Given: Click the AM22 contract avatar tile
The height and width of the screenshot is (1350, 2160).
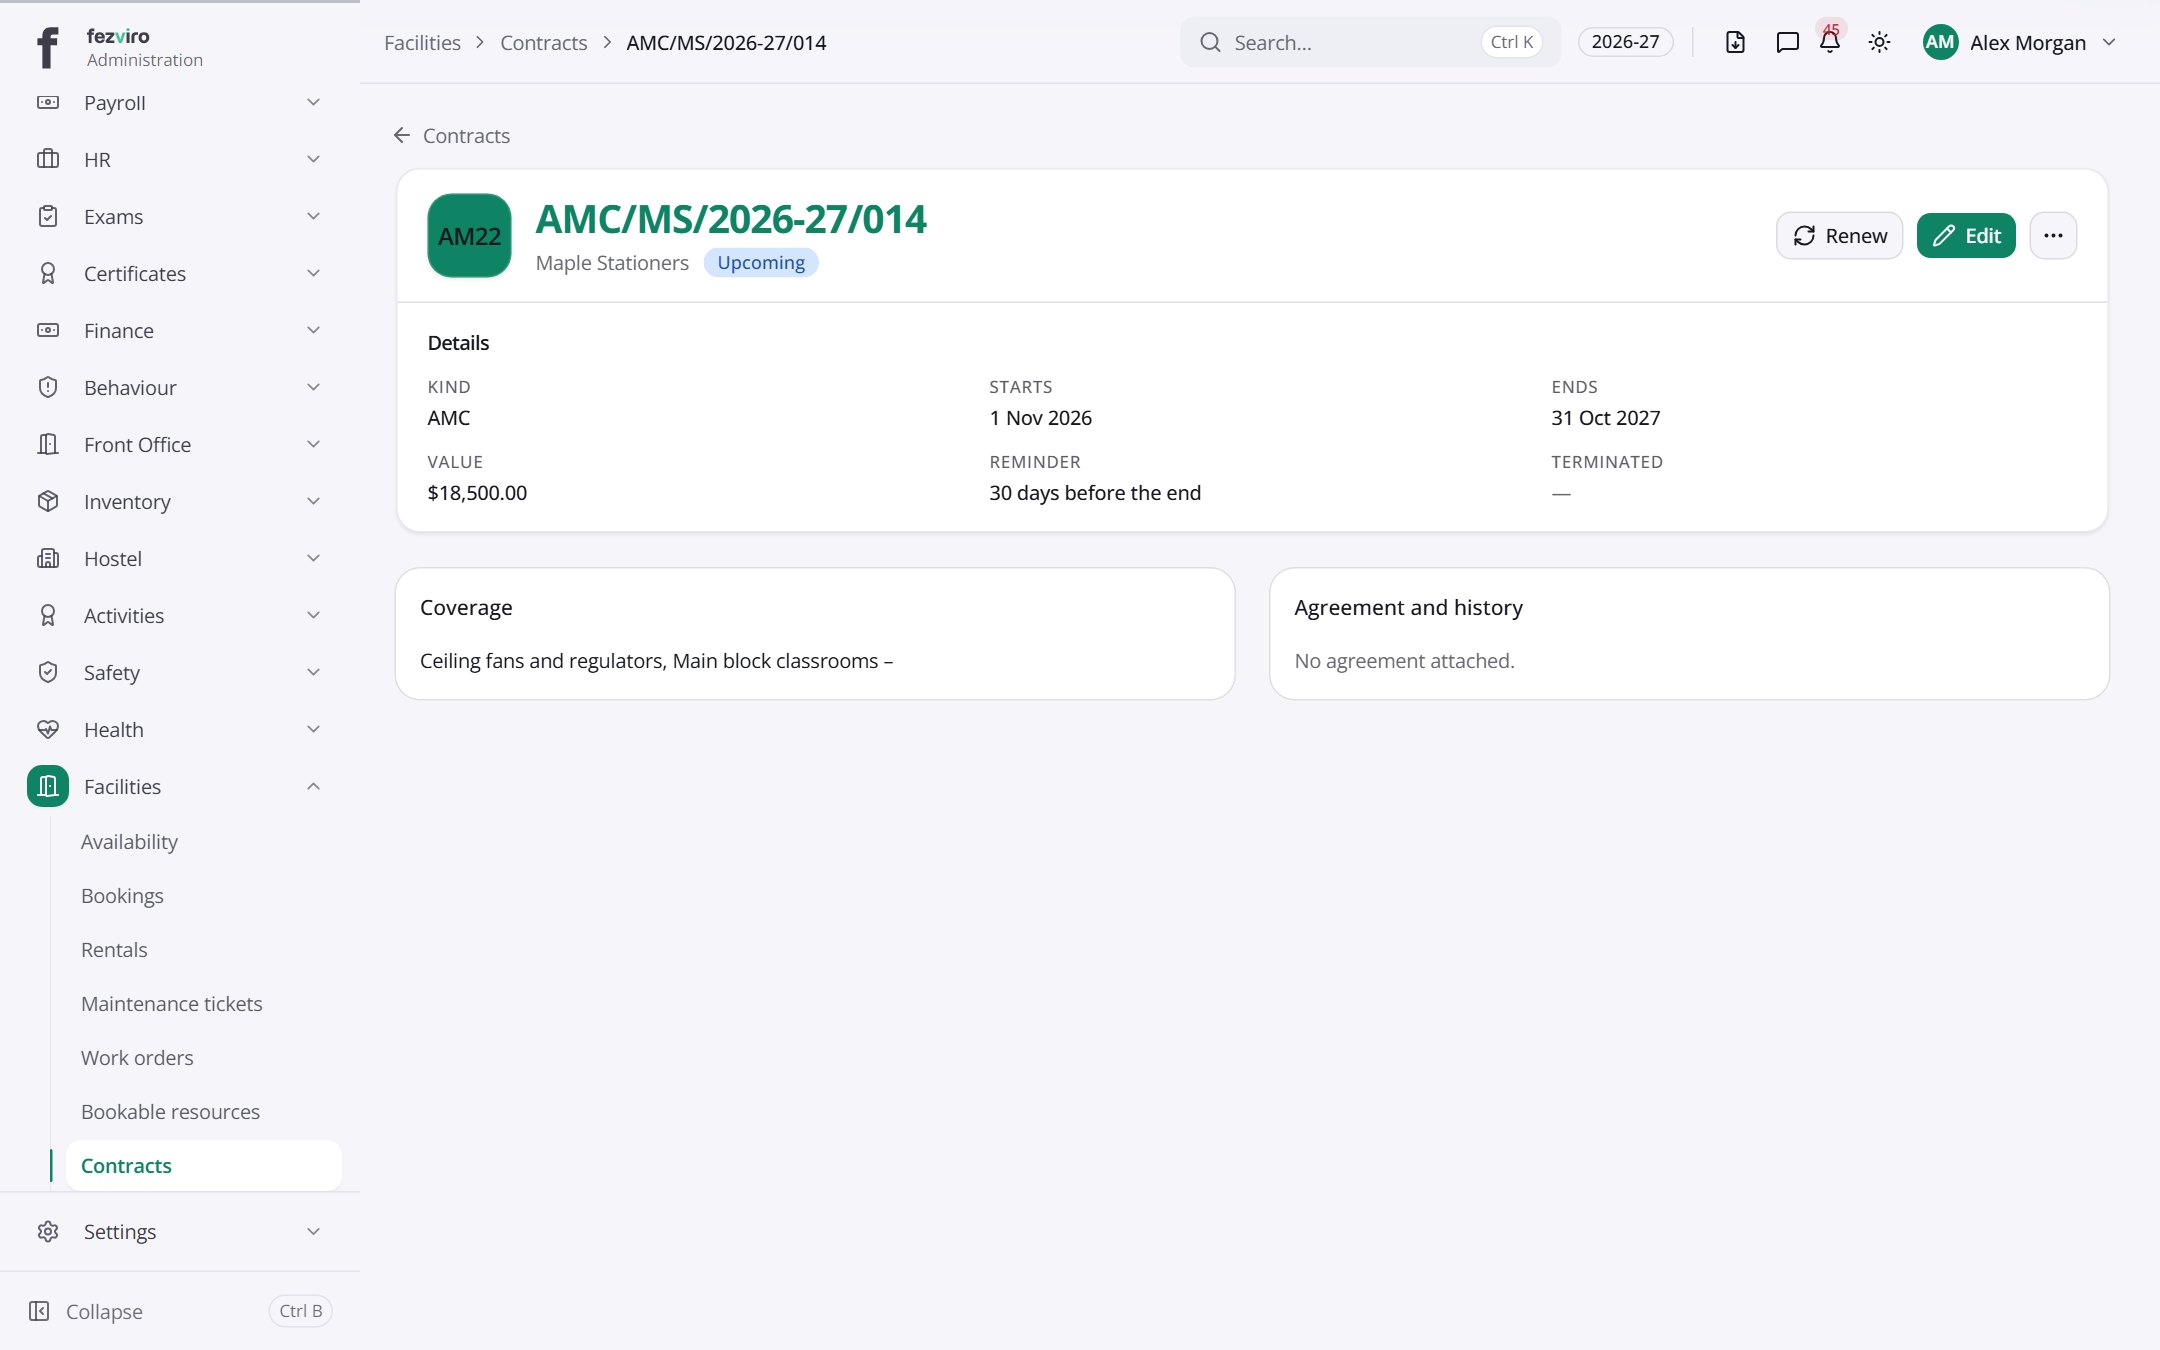Looking at the screenshot, I should click(469, 236).
